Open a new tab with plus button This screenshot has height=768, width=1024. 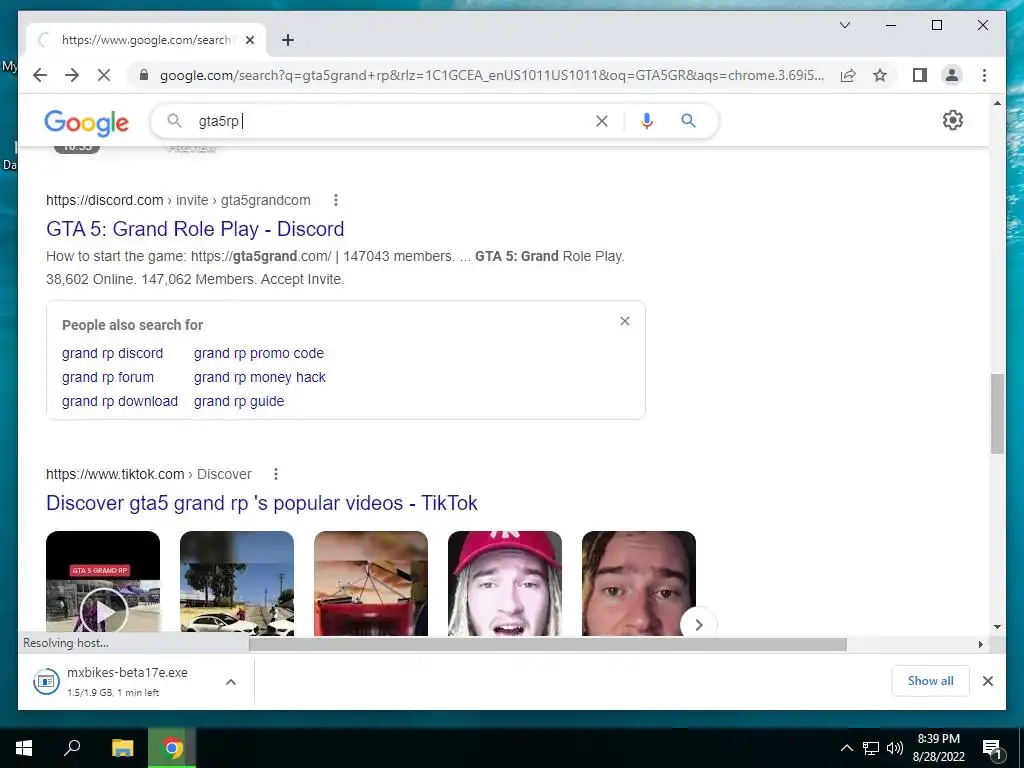288,40
